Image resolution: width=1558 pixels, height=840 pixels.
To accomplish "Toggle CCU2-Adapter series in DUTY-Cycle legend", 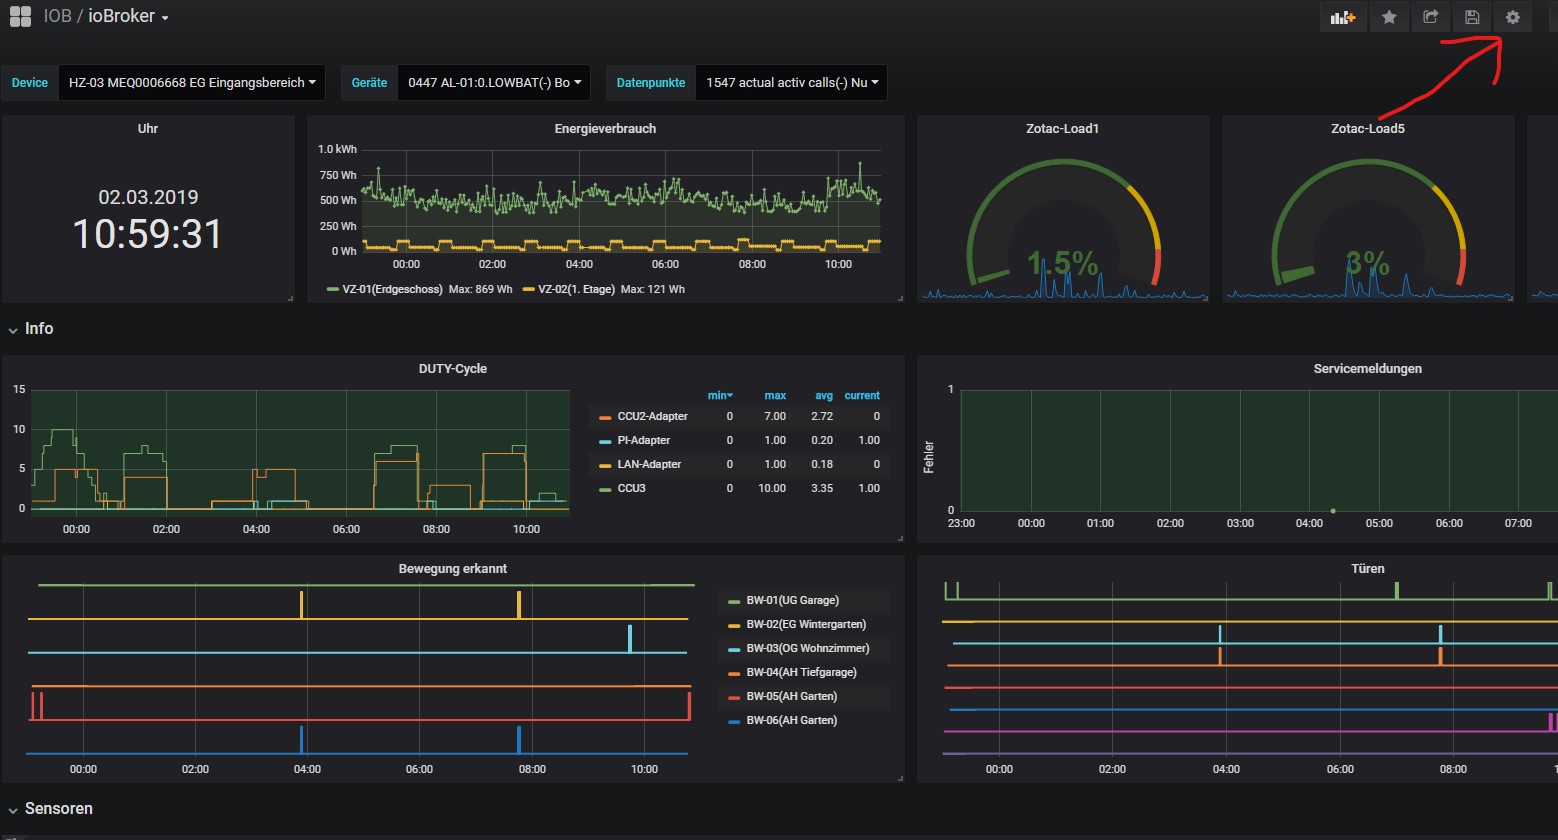I will 652,416.
